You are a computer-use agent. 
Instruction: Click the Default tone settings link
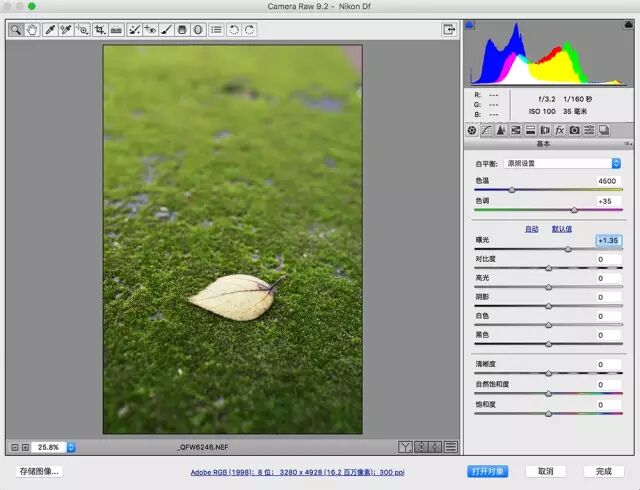click(x=562, y=229)
